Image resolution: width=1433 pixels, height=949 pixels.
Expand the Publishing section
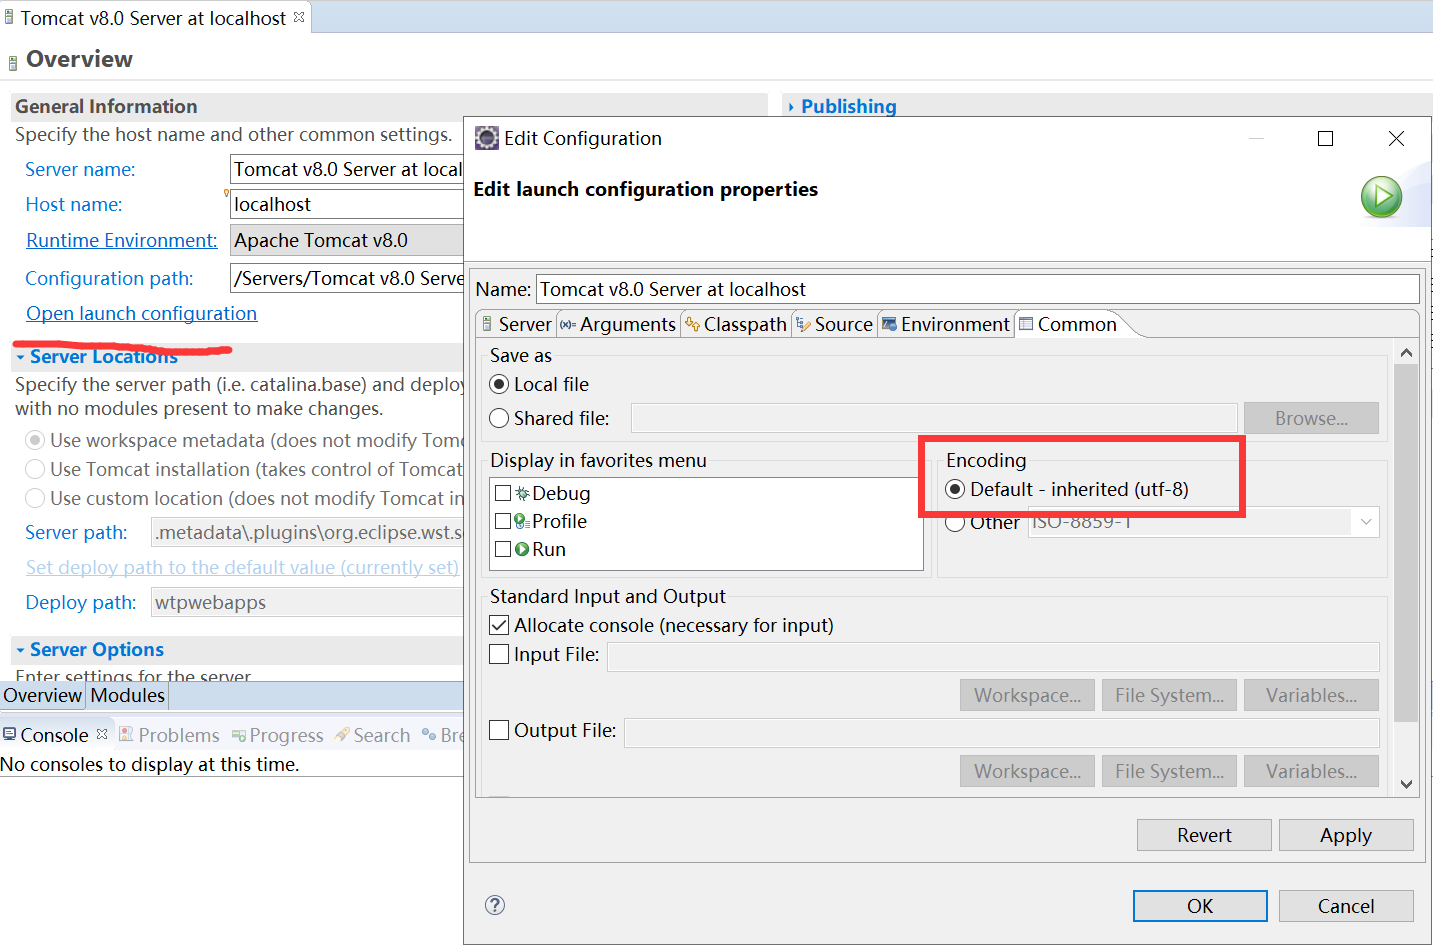791,107
